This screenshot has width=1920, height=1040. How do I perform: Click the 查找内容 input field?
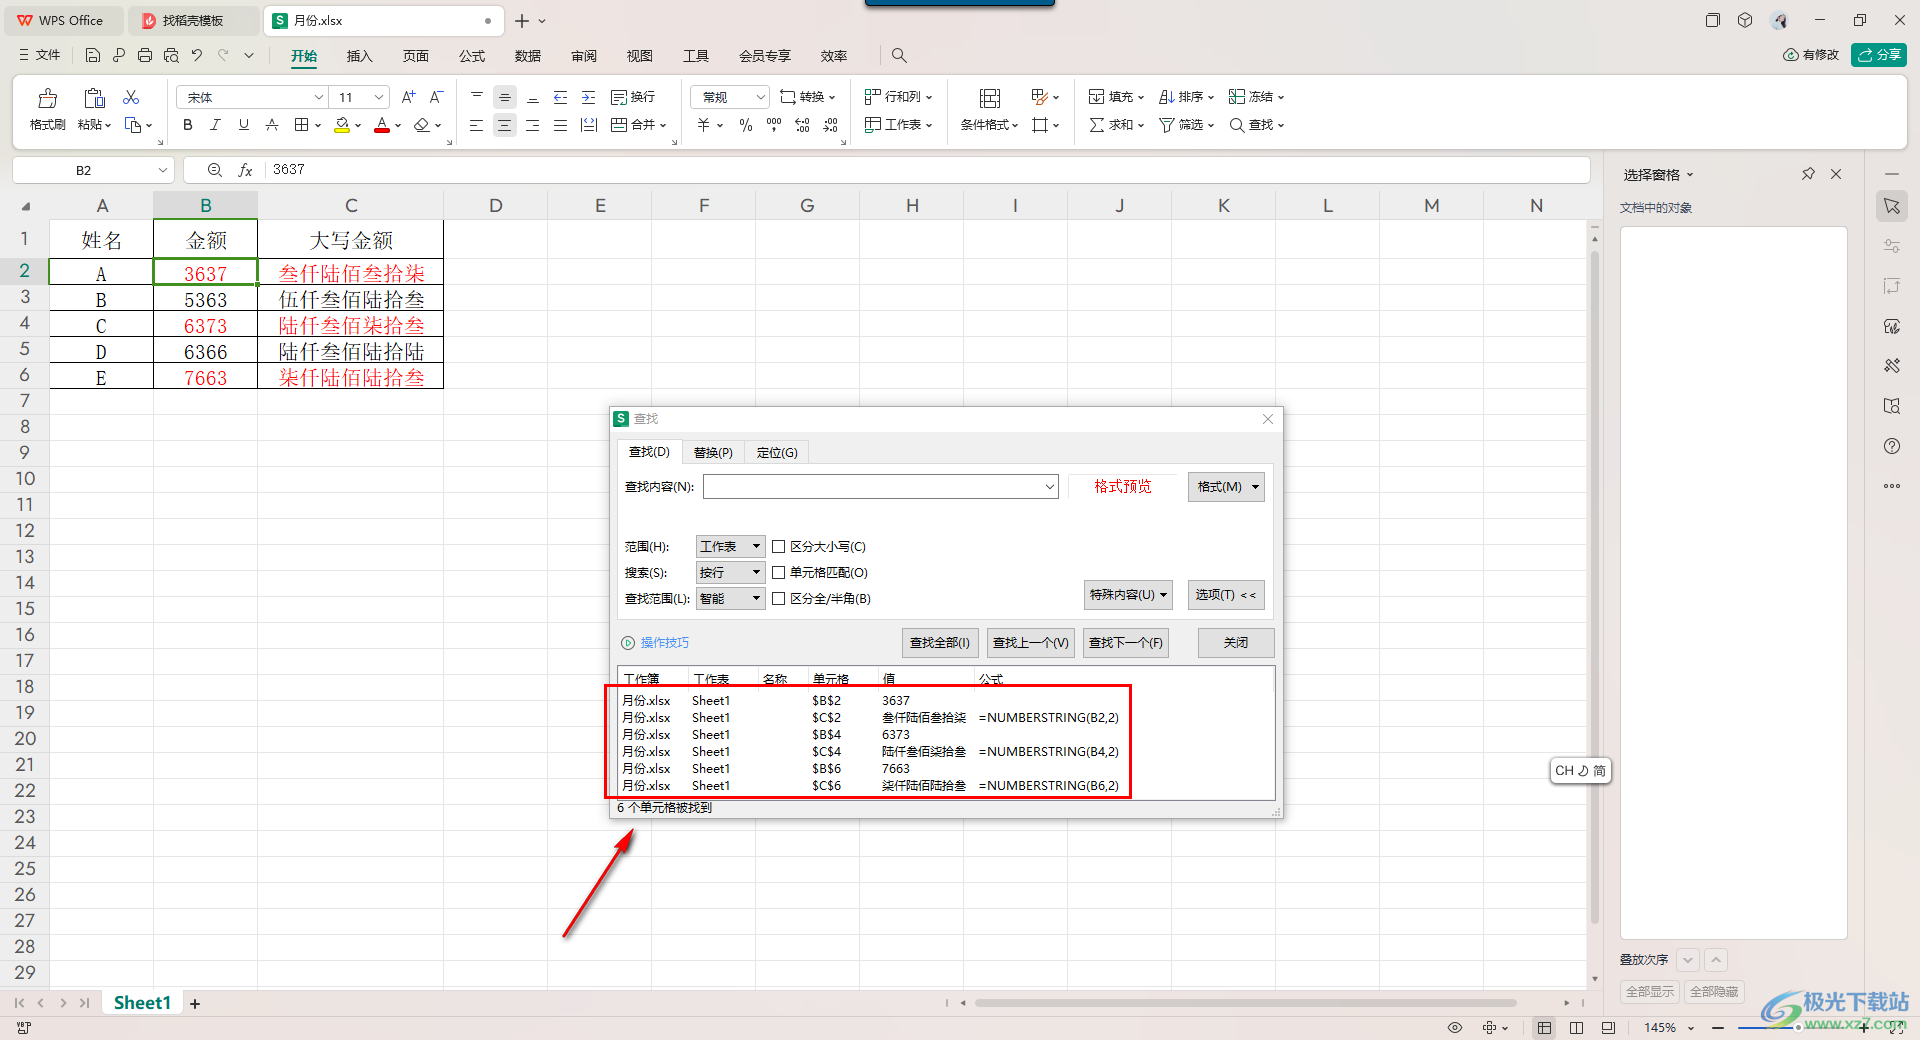[880, 487]
